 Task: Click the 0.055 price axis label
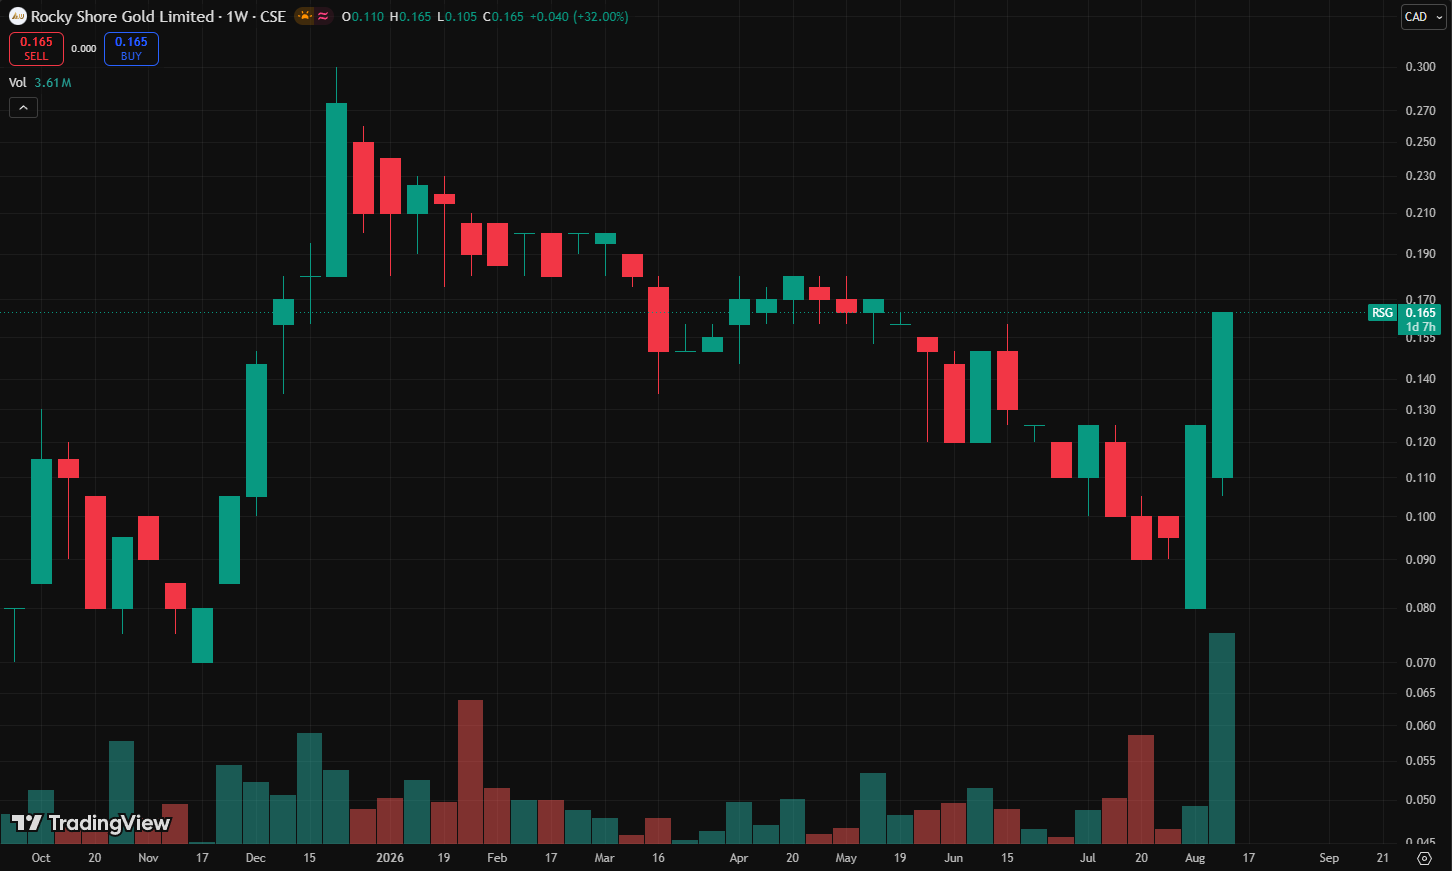pos(1420,761)
